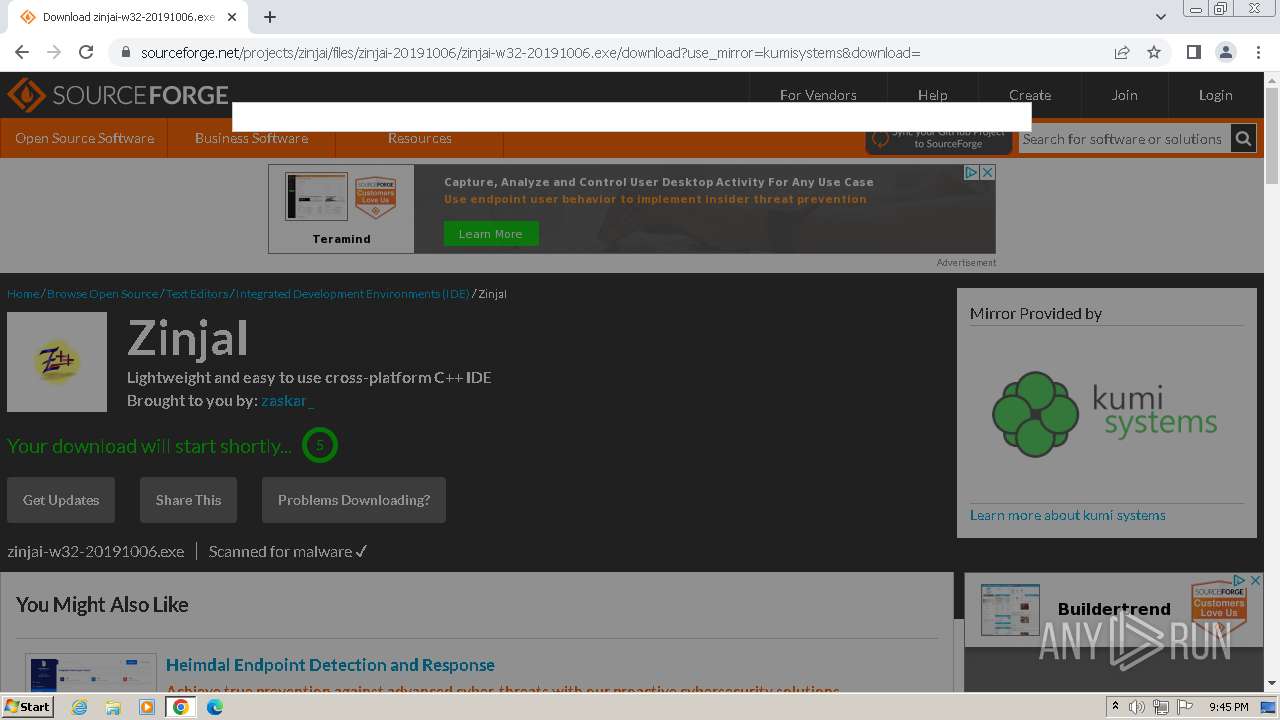Follow Text Editors breadcrumb
This screenshot has height=720, width=1280.
(x=197, y=294)
